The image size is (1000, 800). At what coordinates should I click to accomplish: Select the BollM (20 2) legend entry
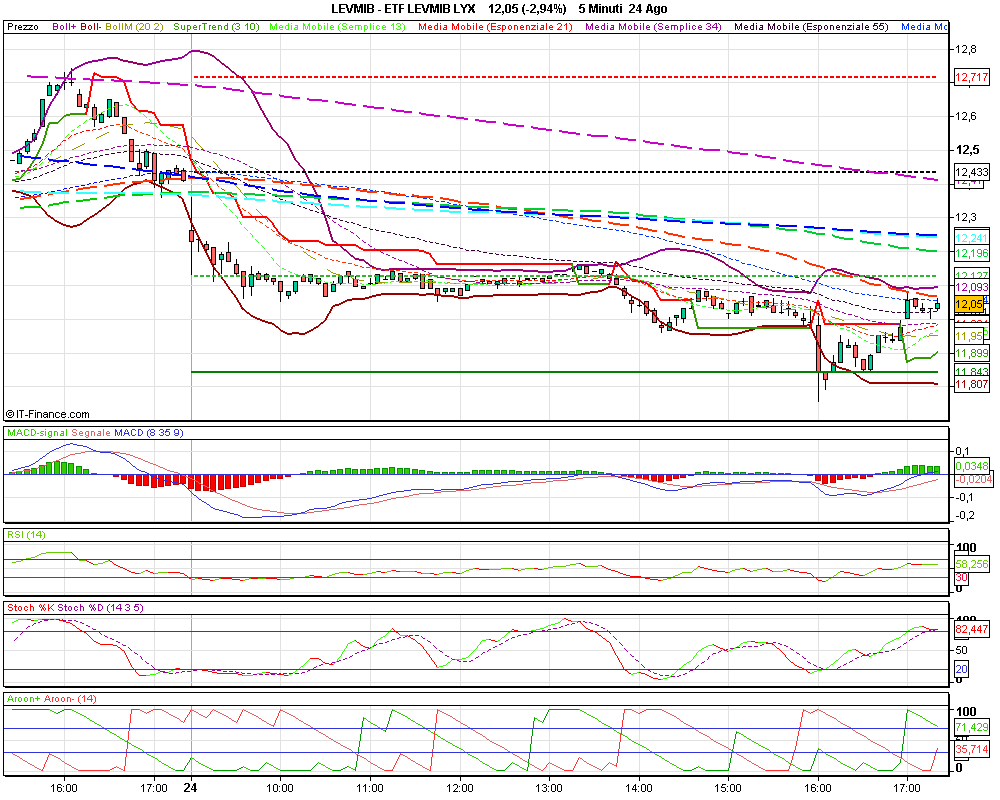click(134, 27)
